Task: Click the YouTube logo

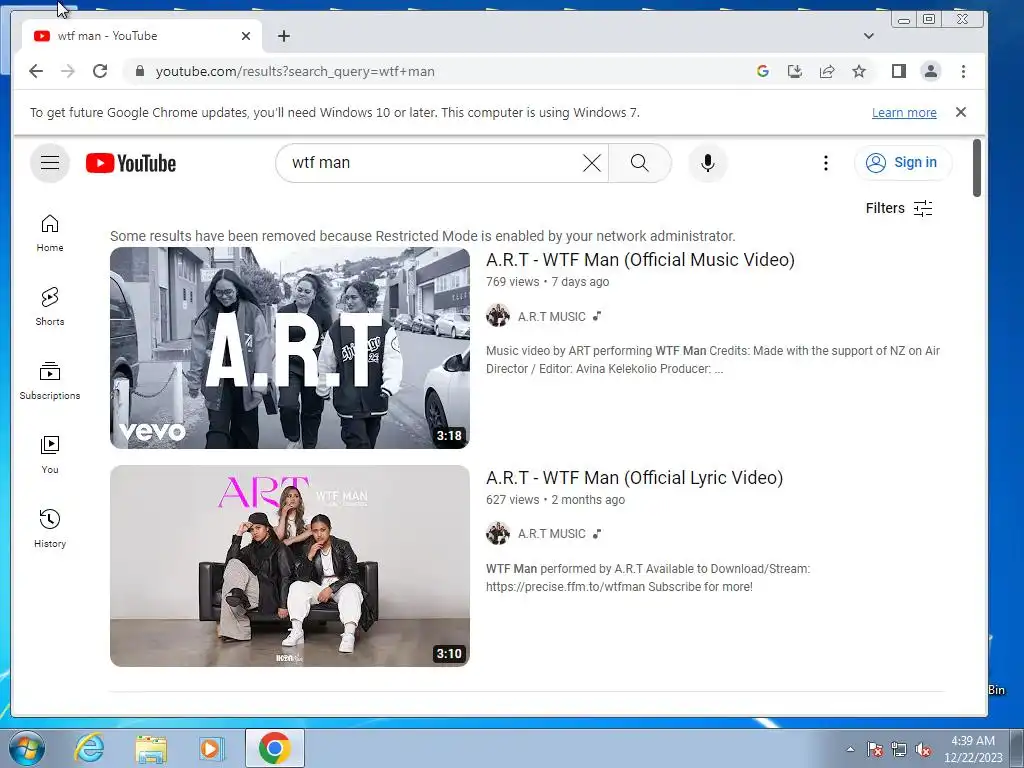Action: [x=131, y=163]
